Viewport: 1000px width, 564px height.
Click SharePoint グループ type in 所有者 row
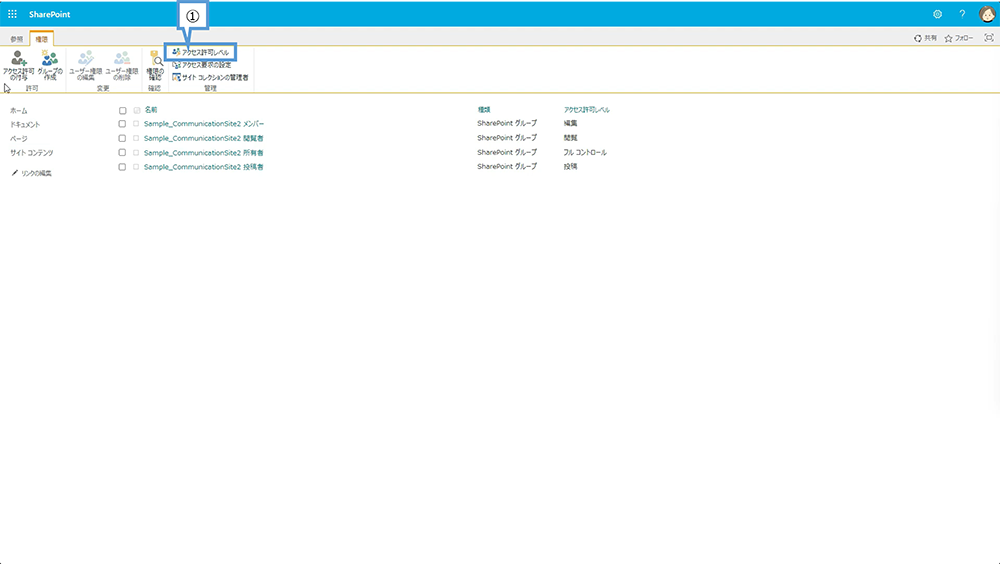coord(507,152)
